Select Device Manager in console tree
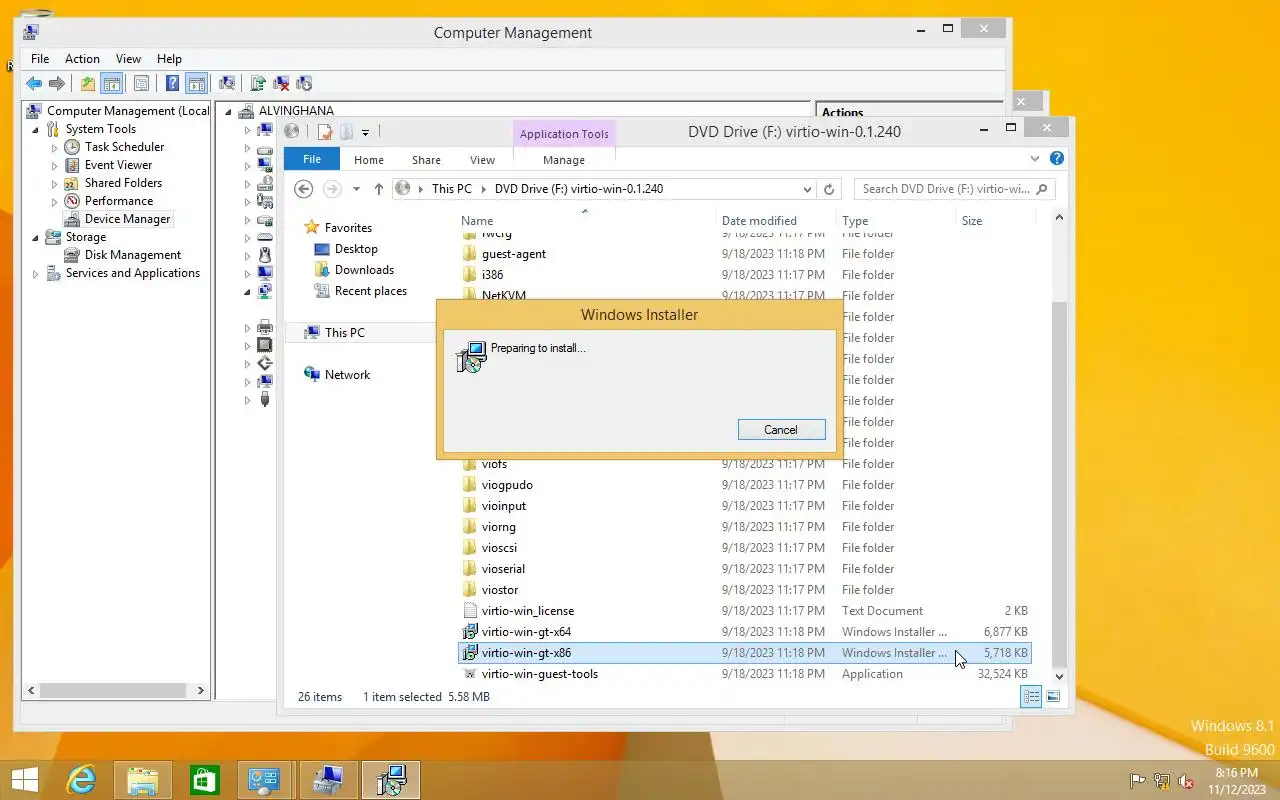This screenshot has width=1280, height=800. pos(127,219)
